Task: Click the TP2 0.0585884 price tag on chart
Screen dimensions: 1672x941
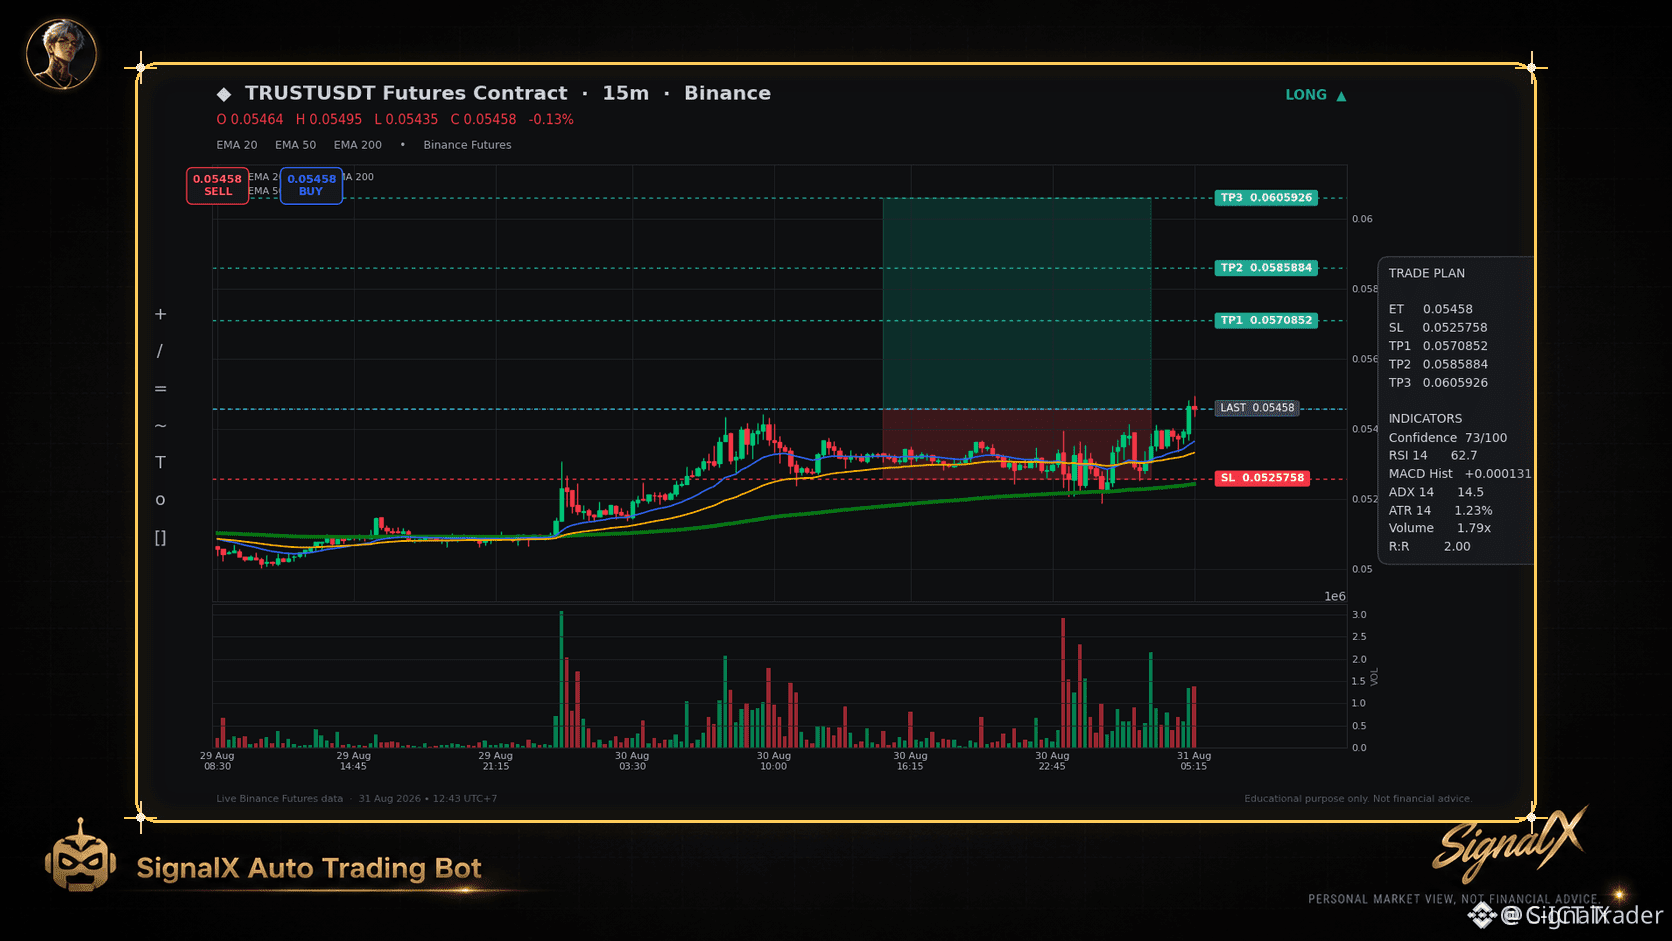Action: (1266, 268)
